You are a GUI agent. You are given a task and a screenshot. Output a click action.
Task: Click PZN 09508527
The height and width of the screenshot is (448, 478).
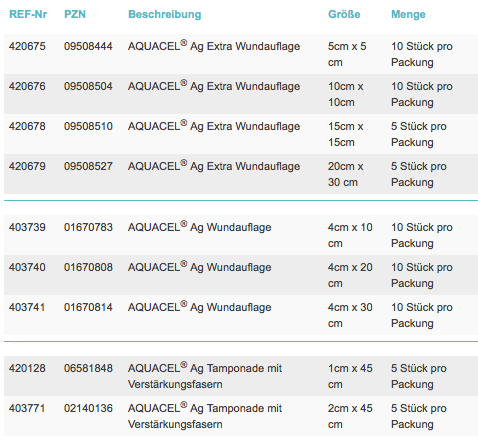point(88,166)
